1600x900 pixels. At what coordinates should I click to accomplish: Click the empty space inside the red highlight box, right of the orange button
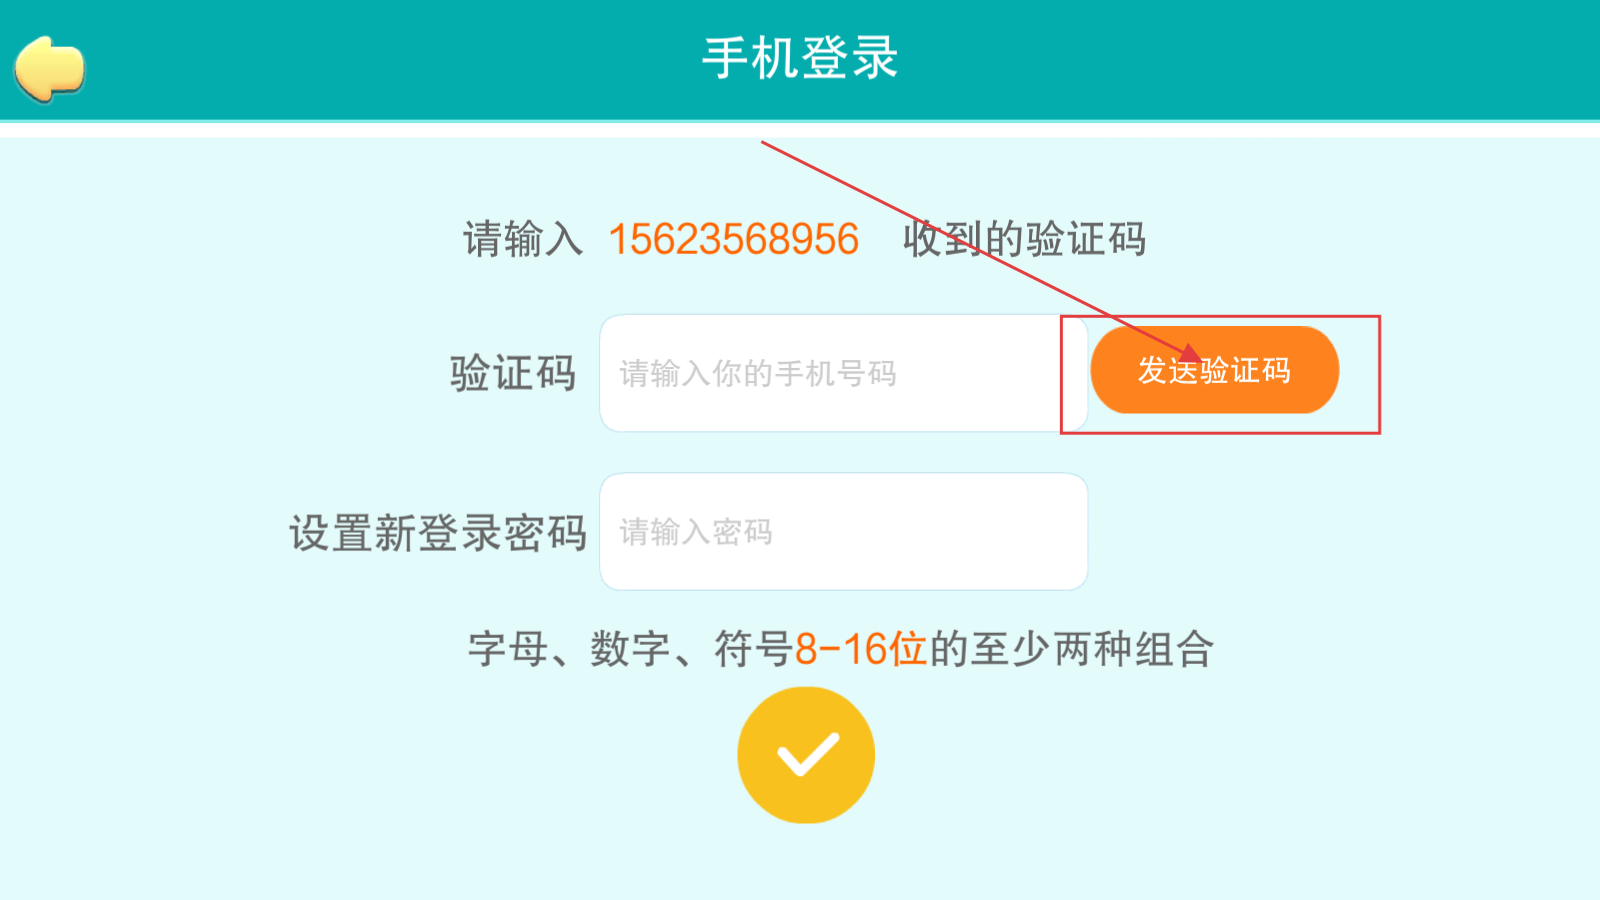tap(1359, 374)
